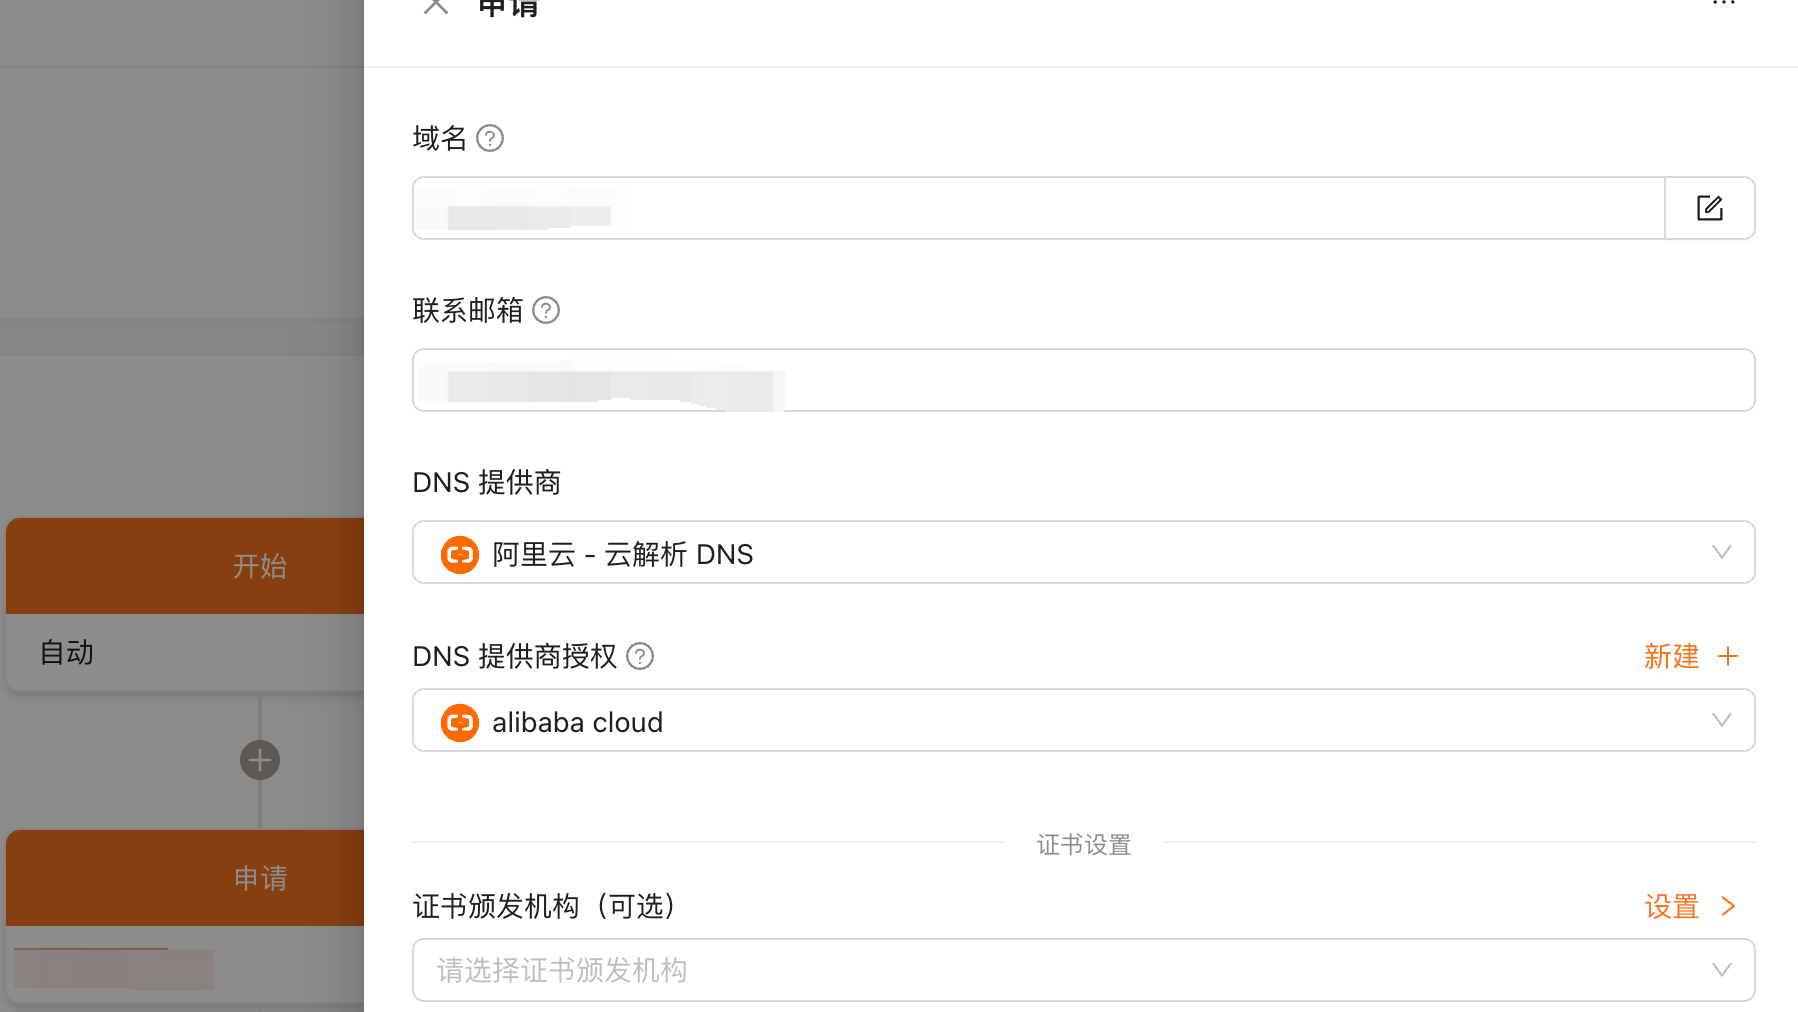The image size is (1798, 1012).
Task: Close the 申请 panel with X icon
Action: (x=436, y=5)
